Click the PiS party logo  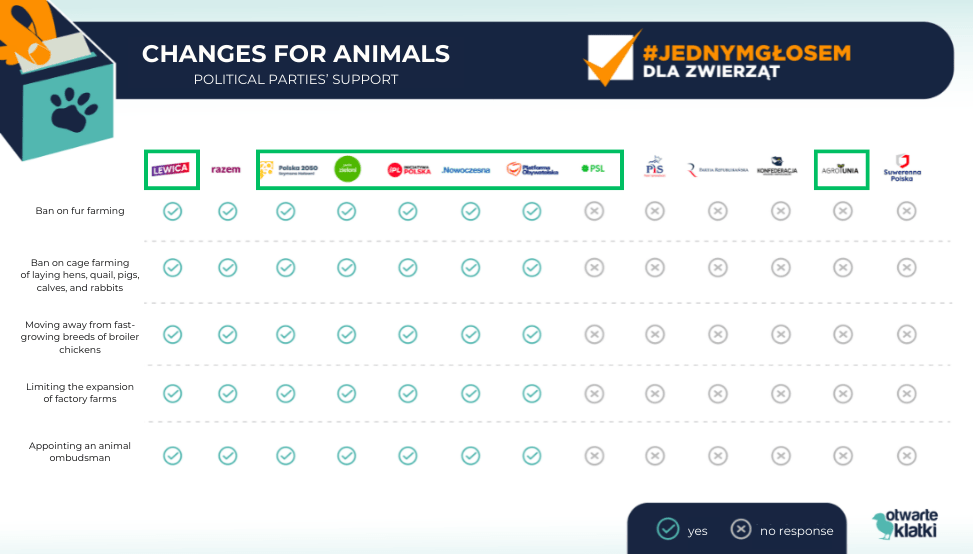pyautogui.click(x=655, y=166)
